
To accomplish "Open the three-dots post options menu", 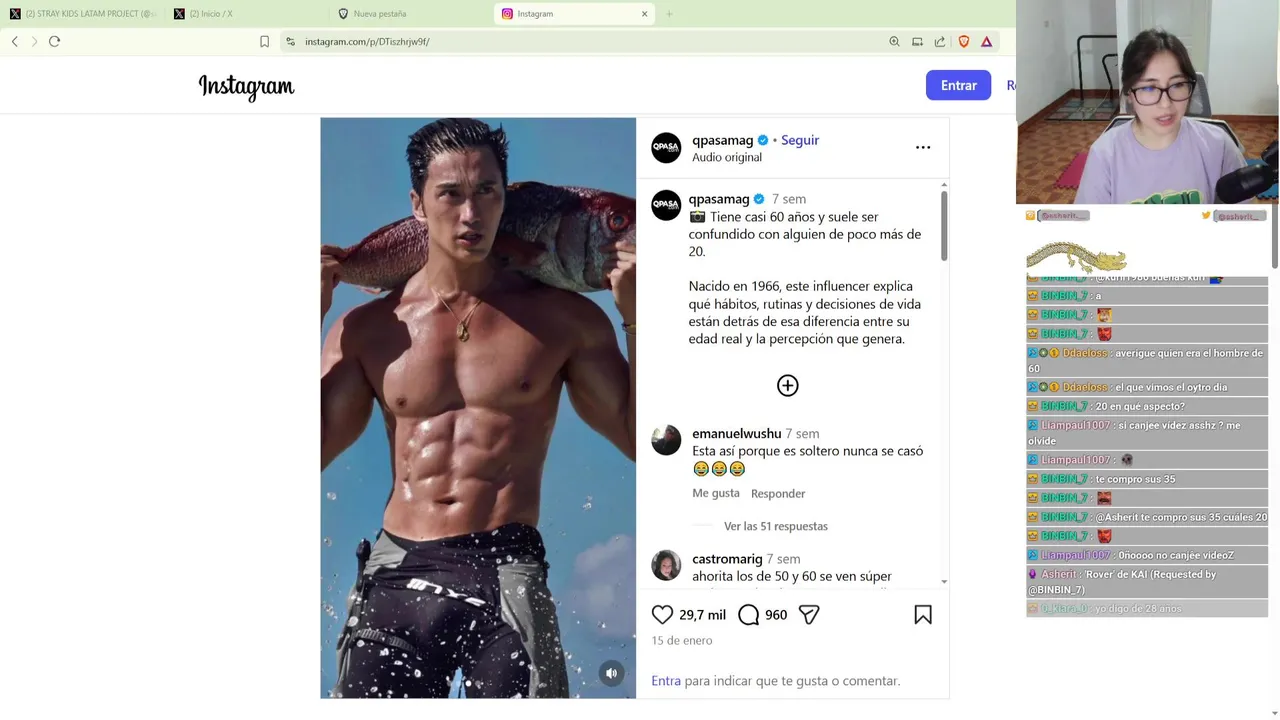I will pyautogui.click(x=923, y=147).
